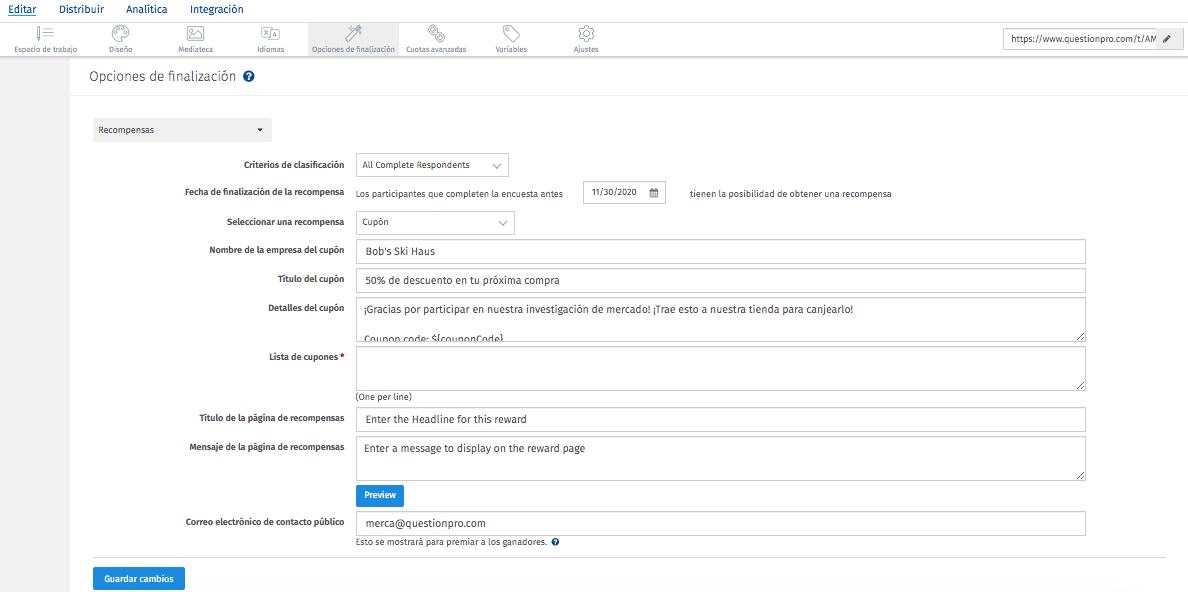Focus the Título de la página de recompensas field

point(720,419)
